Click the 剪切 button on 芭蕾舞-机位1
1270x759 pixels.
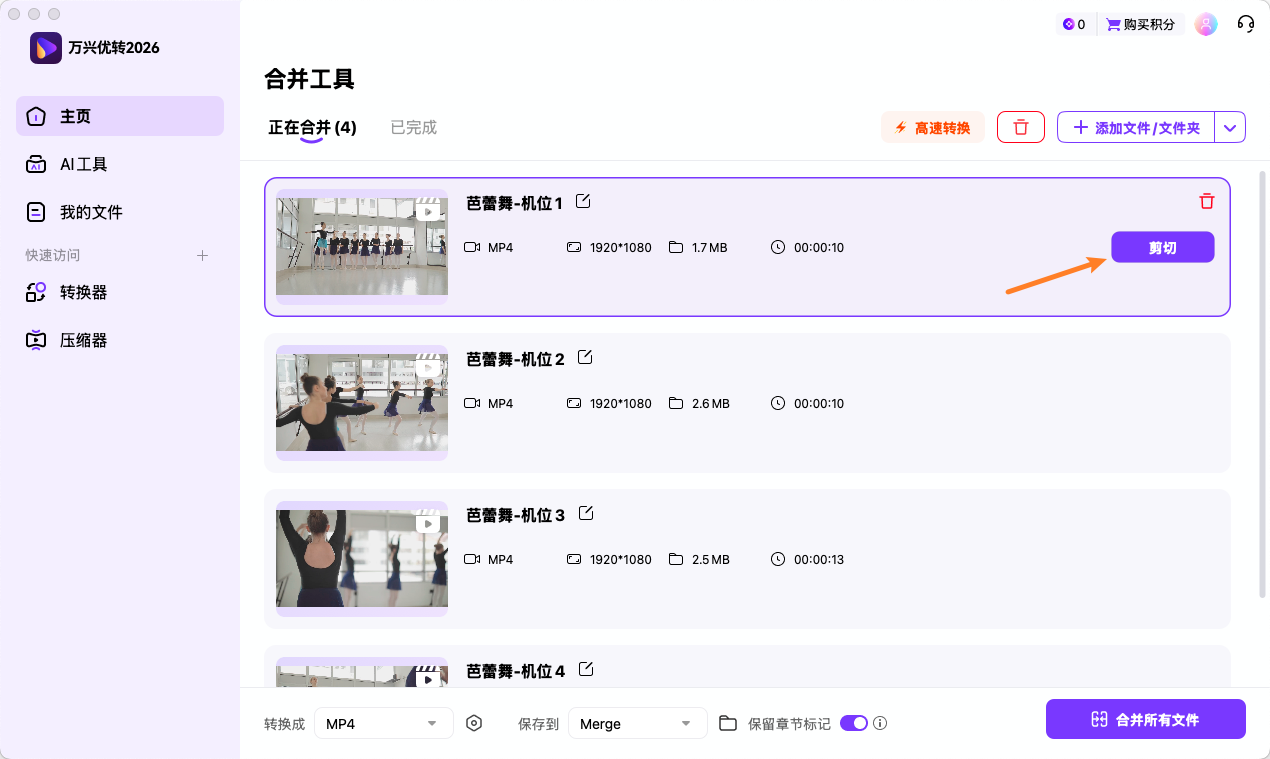click(x=1162, y=247)
